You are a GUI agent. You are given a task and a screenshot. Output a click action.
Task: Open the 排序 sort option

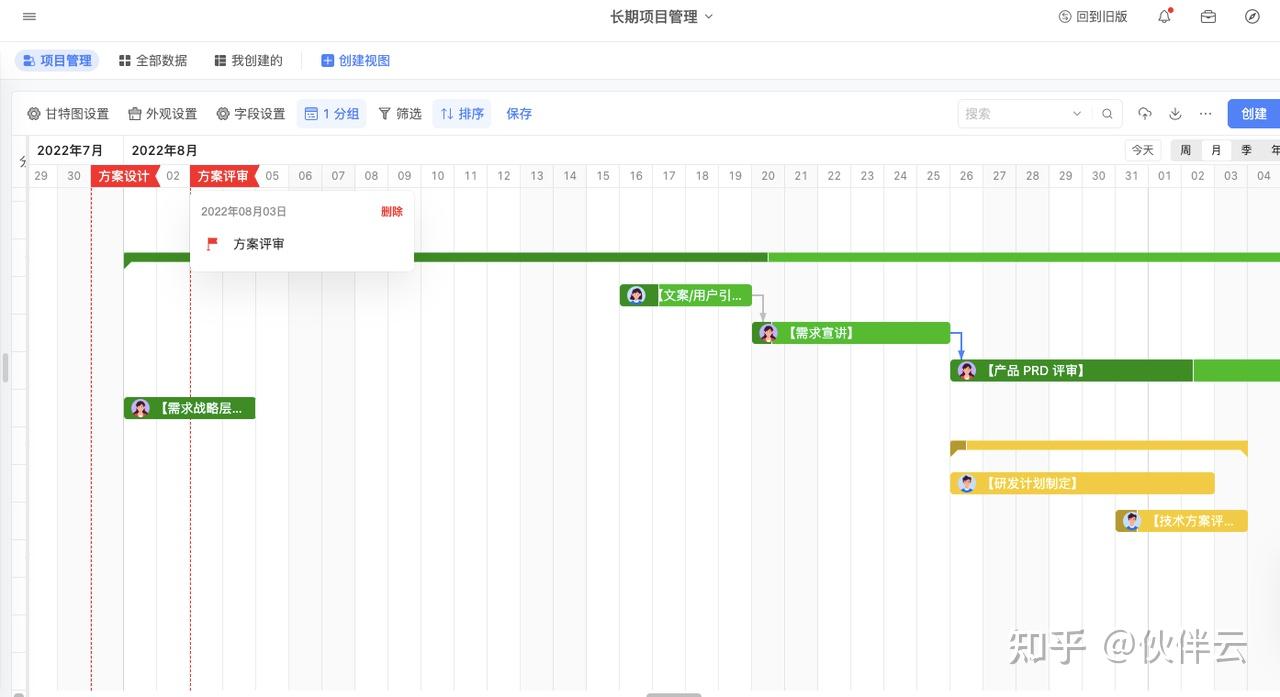click(x=462, y=114)
